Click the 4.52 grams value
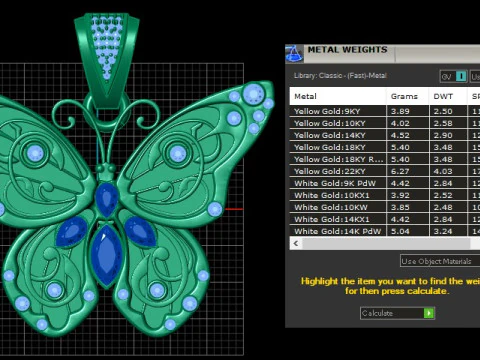 [x=400, y=135]
